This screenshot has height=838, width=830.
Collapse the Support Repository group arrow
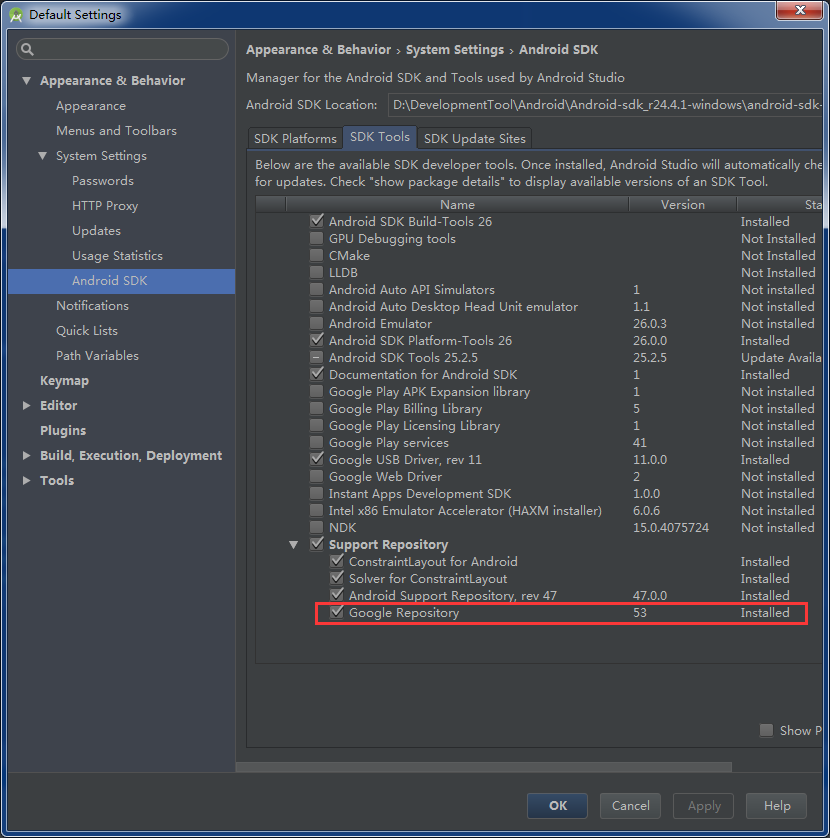coord(293,545)
